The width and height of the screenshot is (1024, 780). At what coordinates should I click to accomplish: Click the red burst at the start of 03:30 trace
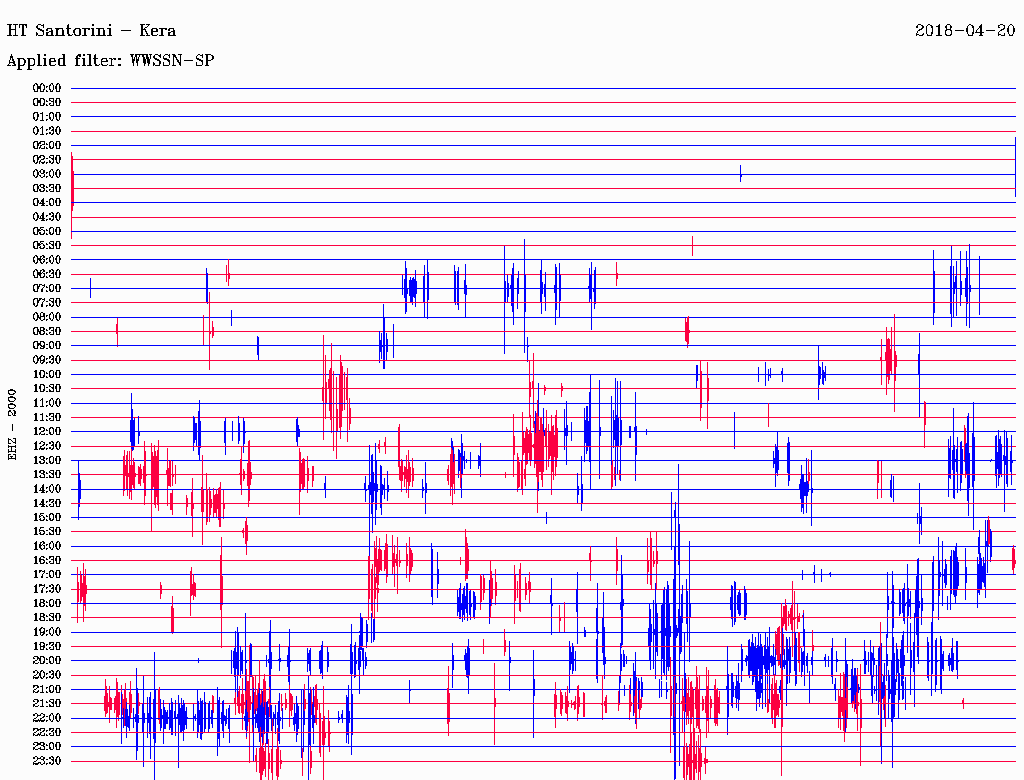click(x=73, y=186)
